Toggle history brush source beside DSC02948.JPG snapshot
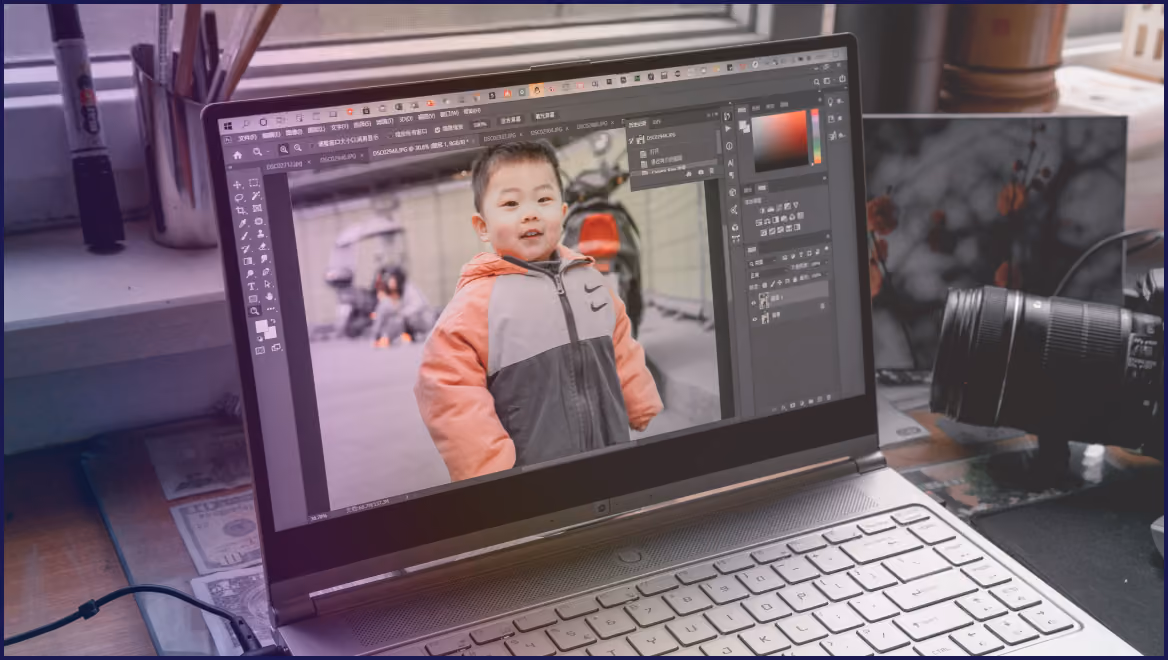Image resolution: width=1168 pixels, height=660 pixels. click(x=631, y=141)
